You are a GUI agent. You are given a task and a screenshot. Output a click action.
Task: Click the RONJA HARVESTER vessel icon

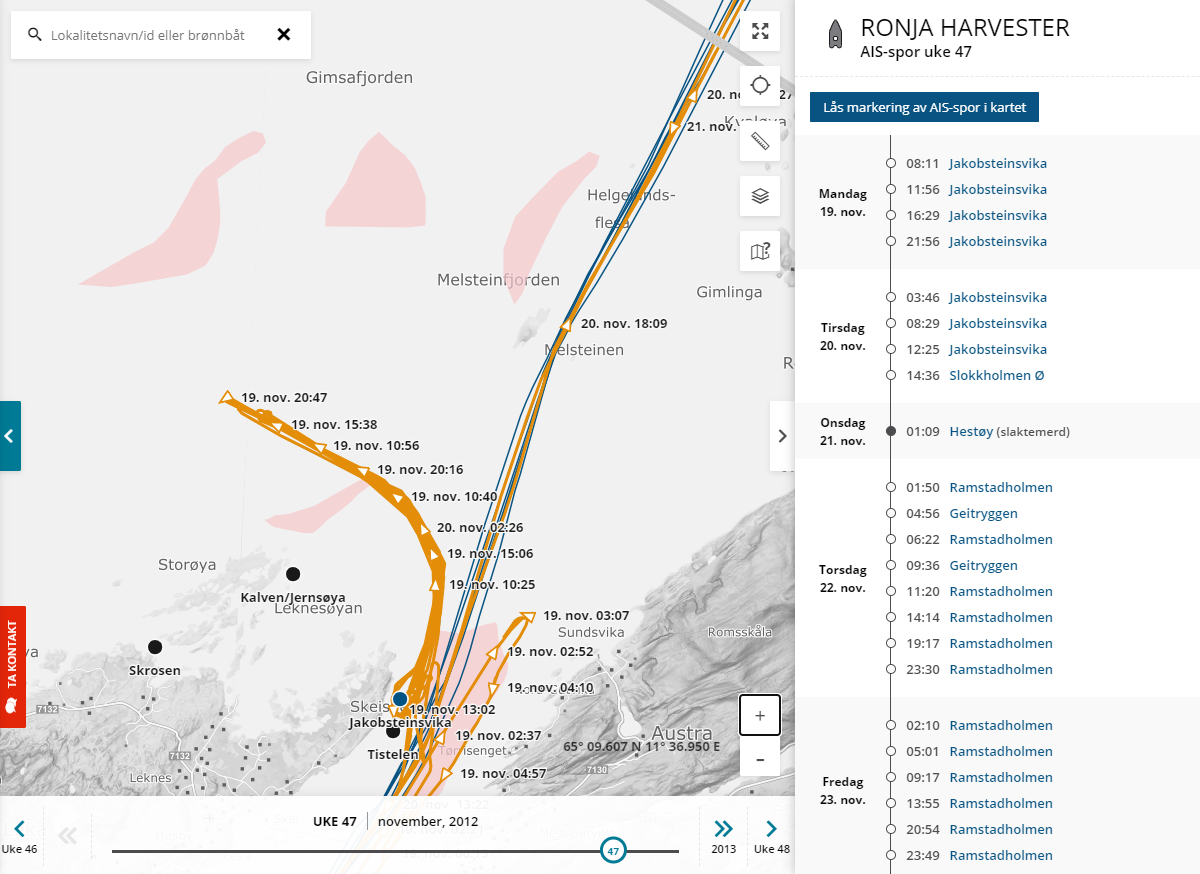point(833,35)
